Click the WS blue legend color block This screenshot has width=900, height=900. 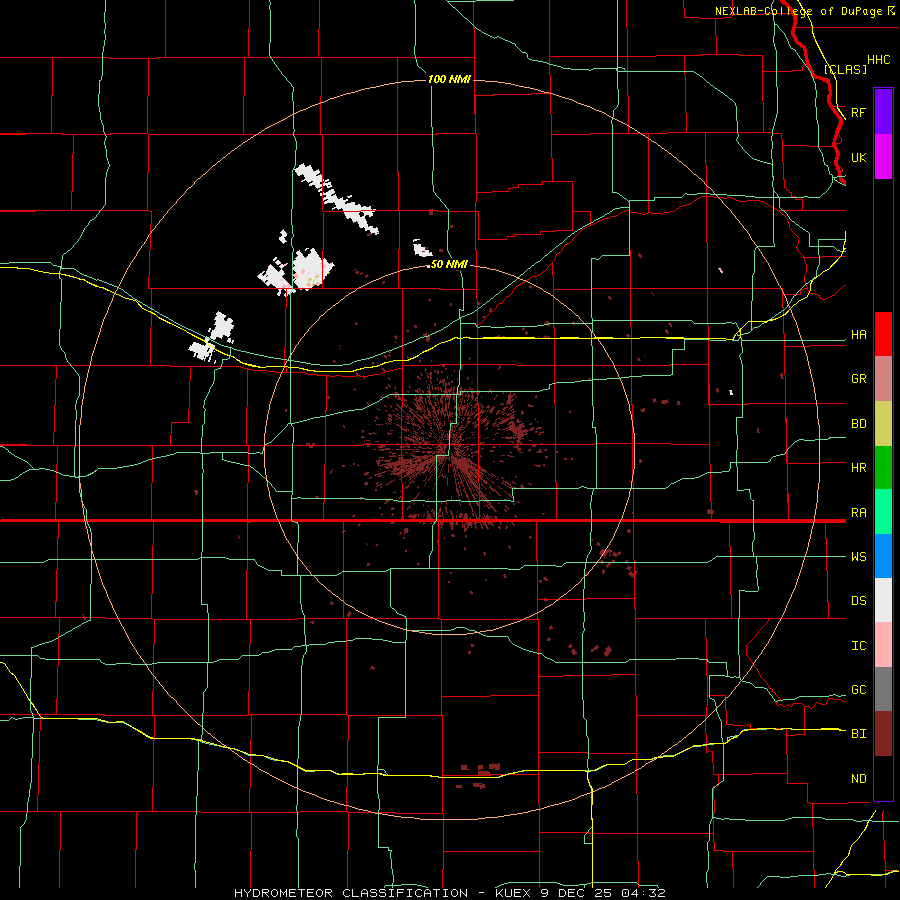click(883, 556)
